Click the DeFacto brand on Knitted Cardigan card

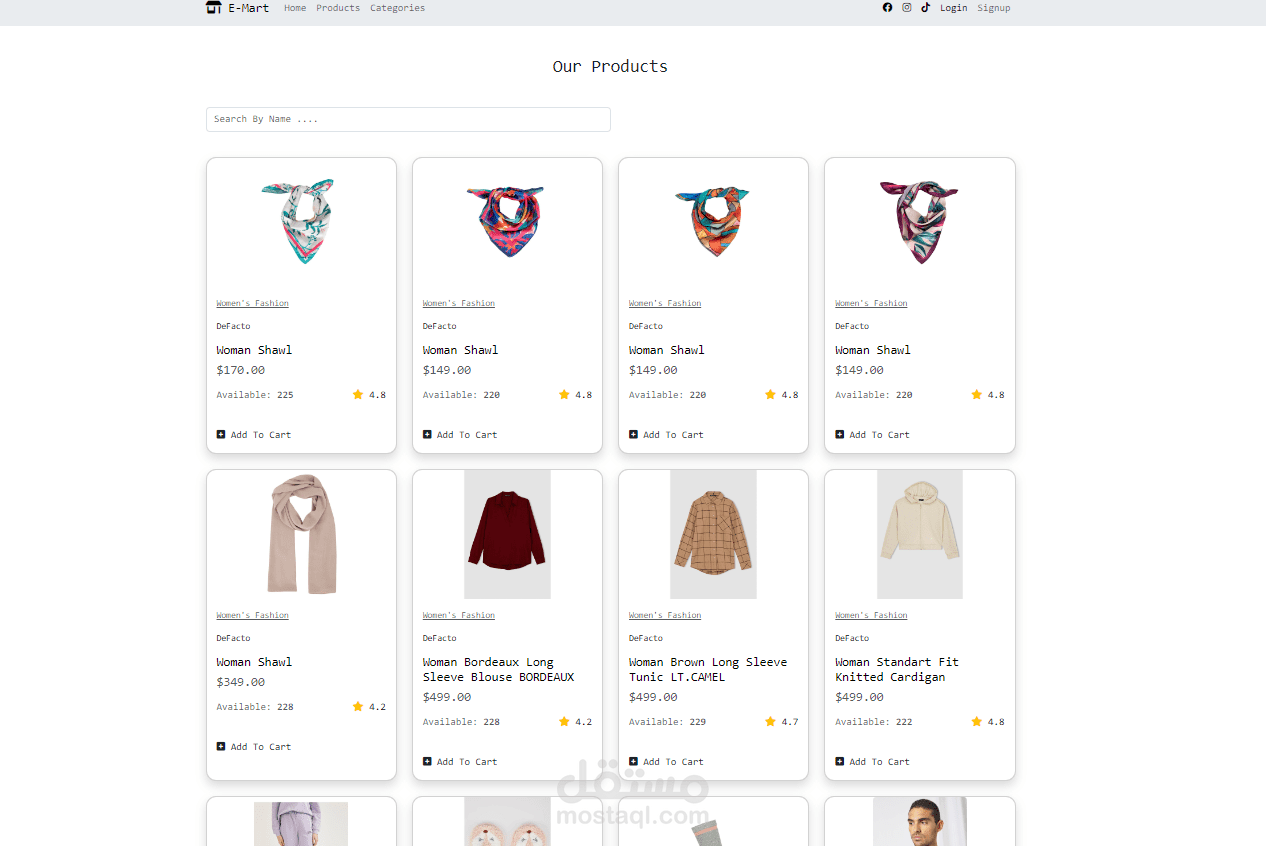coord(852,638)
